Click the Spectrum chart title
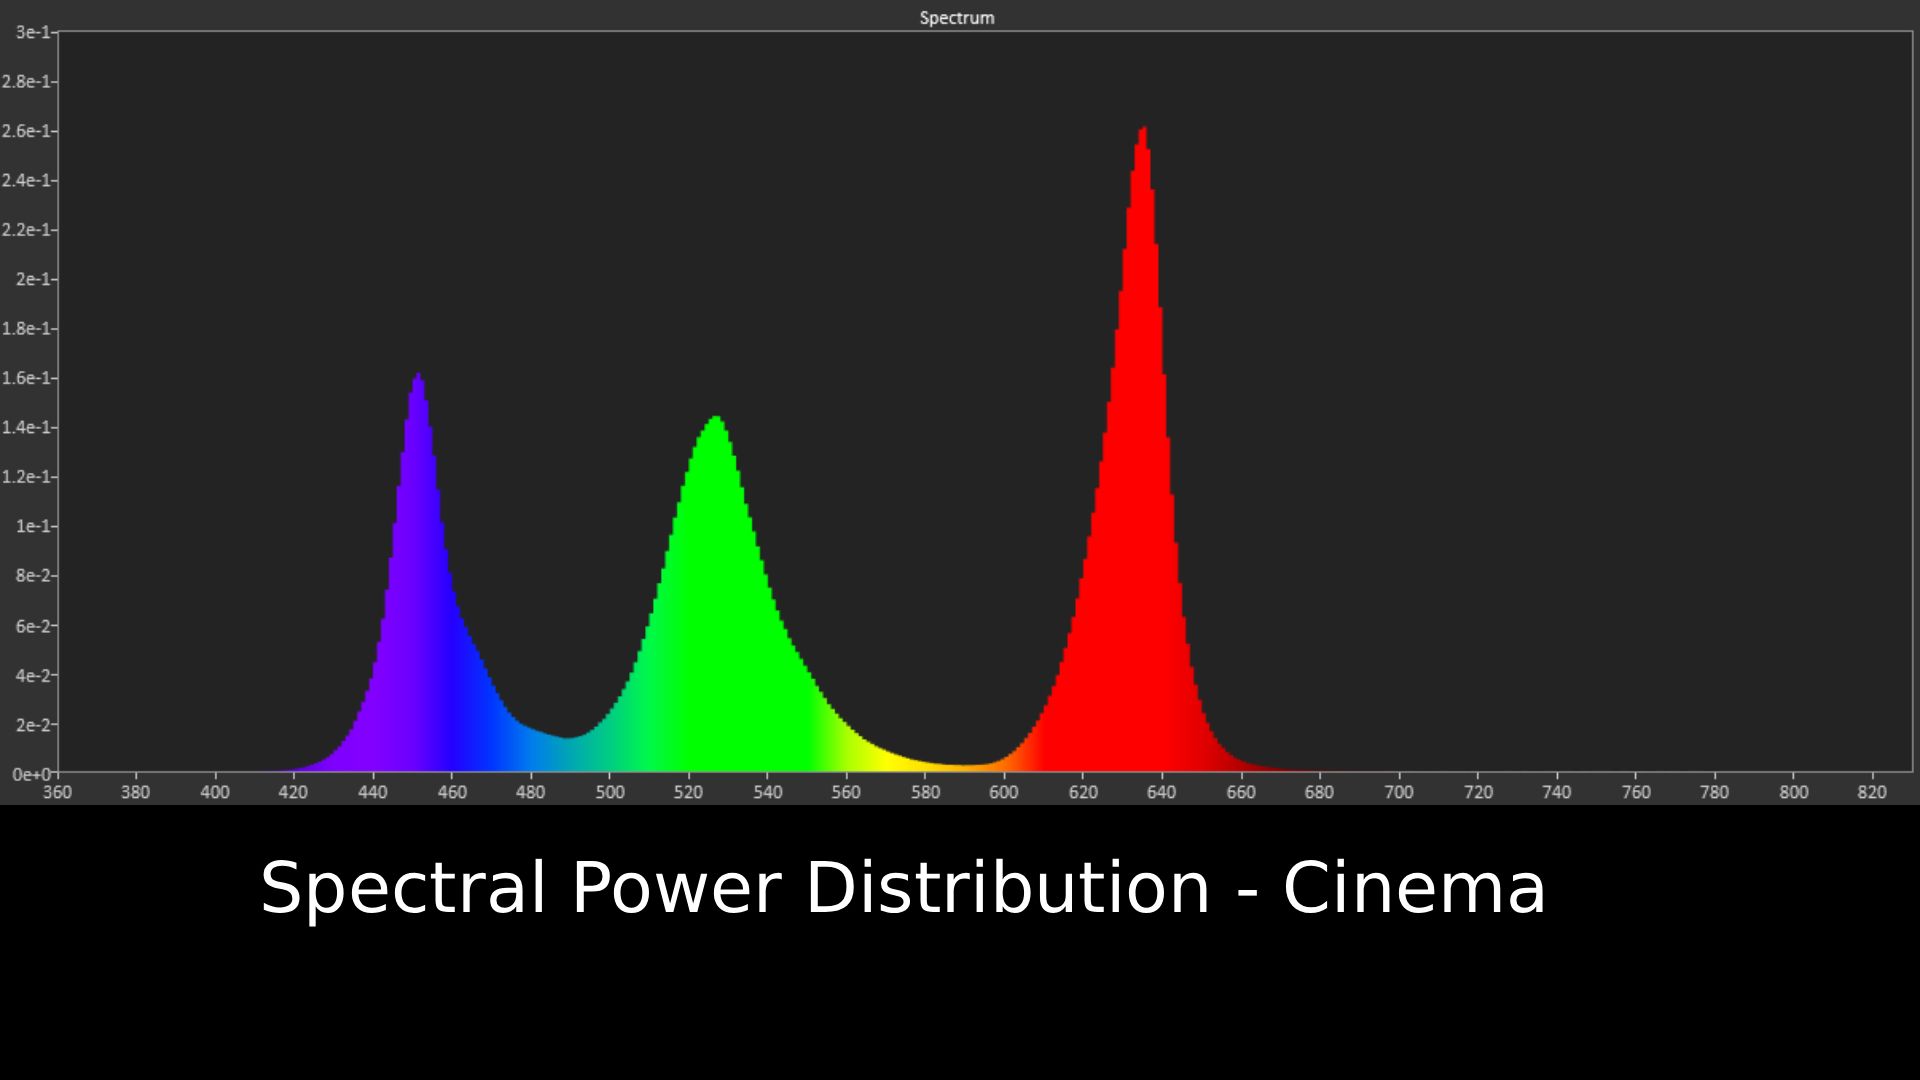 point(957,18)
